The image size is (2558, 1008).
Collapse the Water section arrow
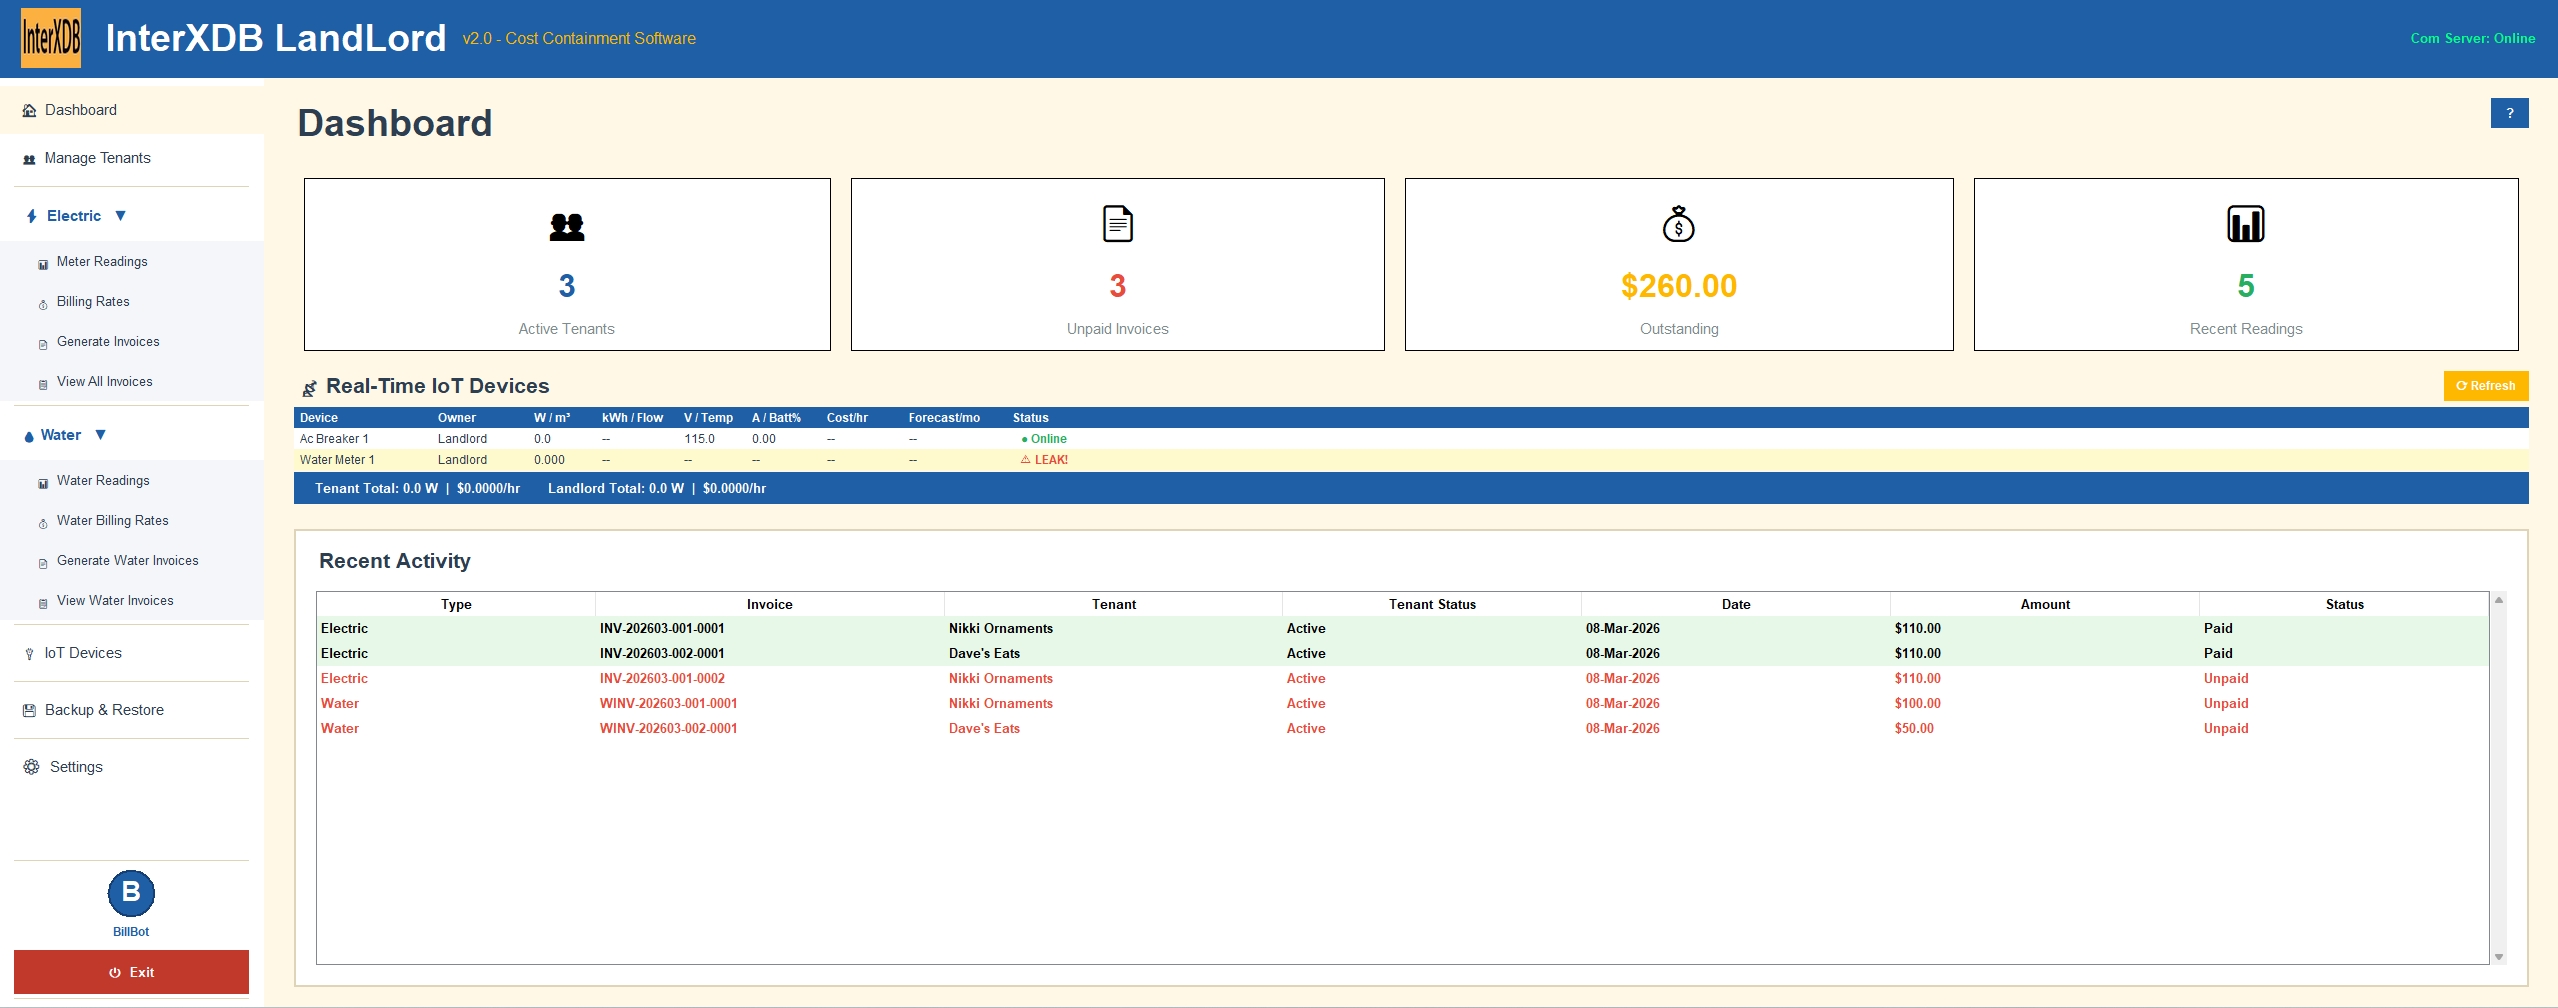100,435
